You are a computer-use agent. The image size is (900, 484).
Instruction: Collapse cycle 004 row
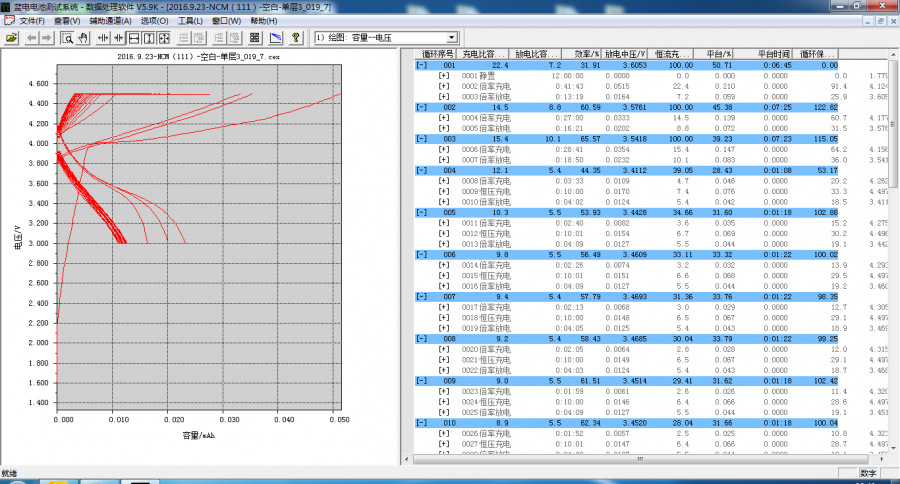point(422,171)
